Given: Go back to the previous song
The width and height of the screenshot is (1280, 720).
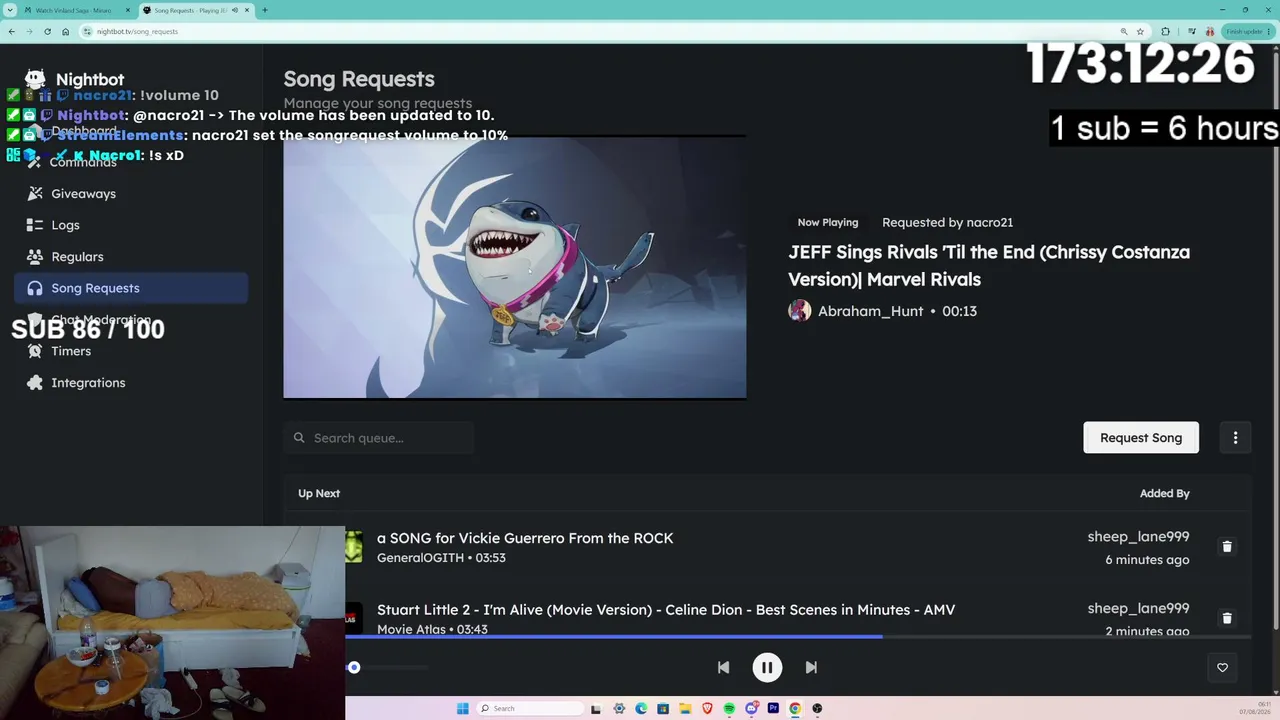Looking at the screenshot, I should pyautogui.click(x=723, y=667).
